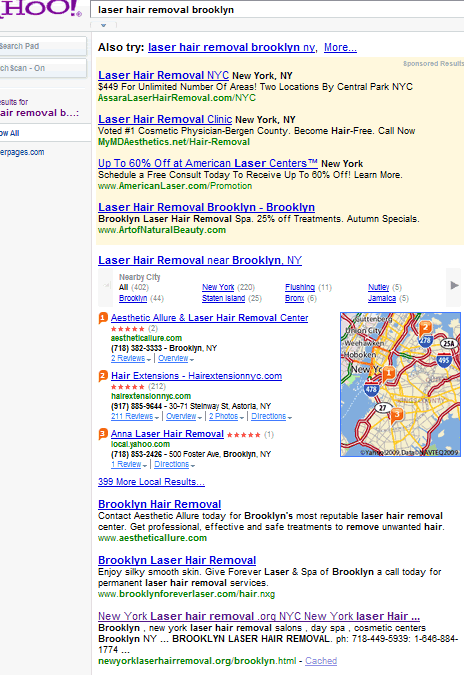Screen dimensions: 464x675
Task: Expand '1 Review' dropdown for Anna Laser
Action: 129,464
